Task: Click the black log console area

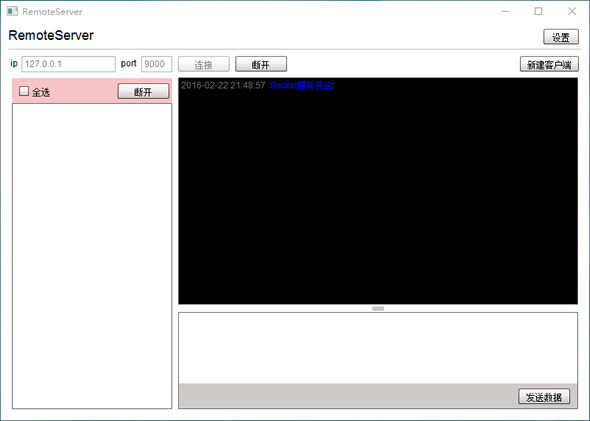Action: [x=378, y=191]
